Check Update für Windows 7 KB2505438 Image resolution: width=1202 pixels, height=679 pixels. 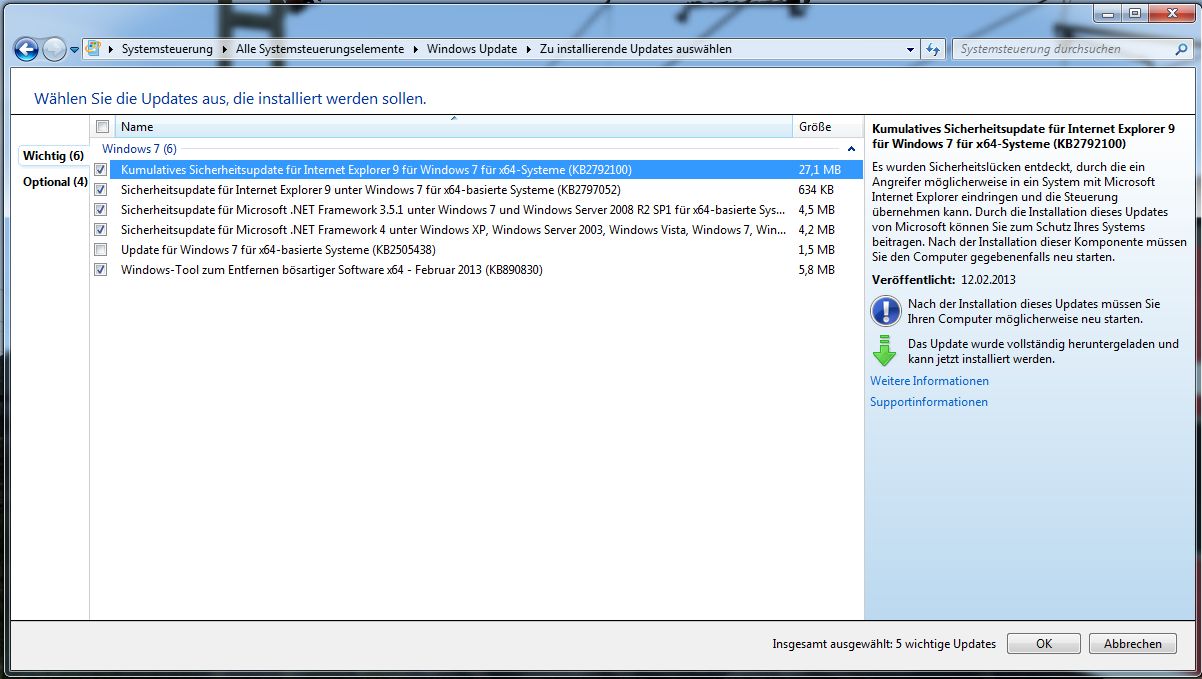100,250
